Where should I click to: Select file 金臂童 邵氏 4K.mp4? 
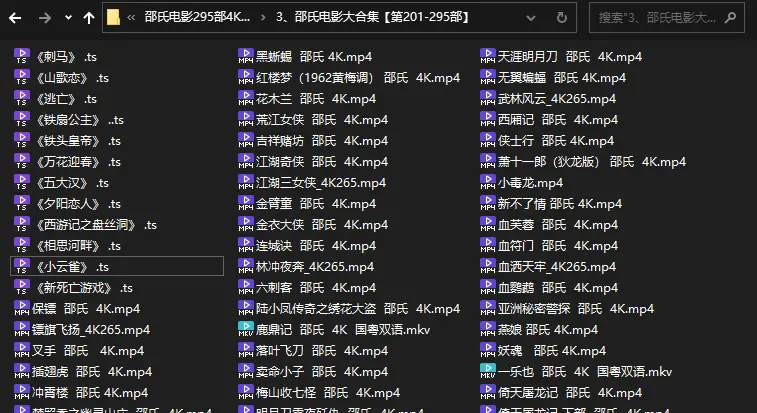pos(316,204)
